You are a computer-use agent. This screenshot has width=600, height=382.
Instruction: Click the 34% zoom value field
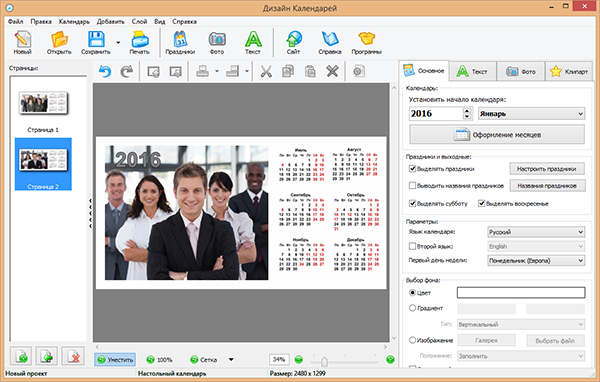(x=279, y=359)
